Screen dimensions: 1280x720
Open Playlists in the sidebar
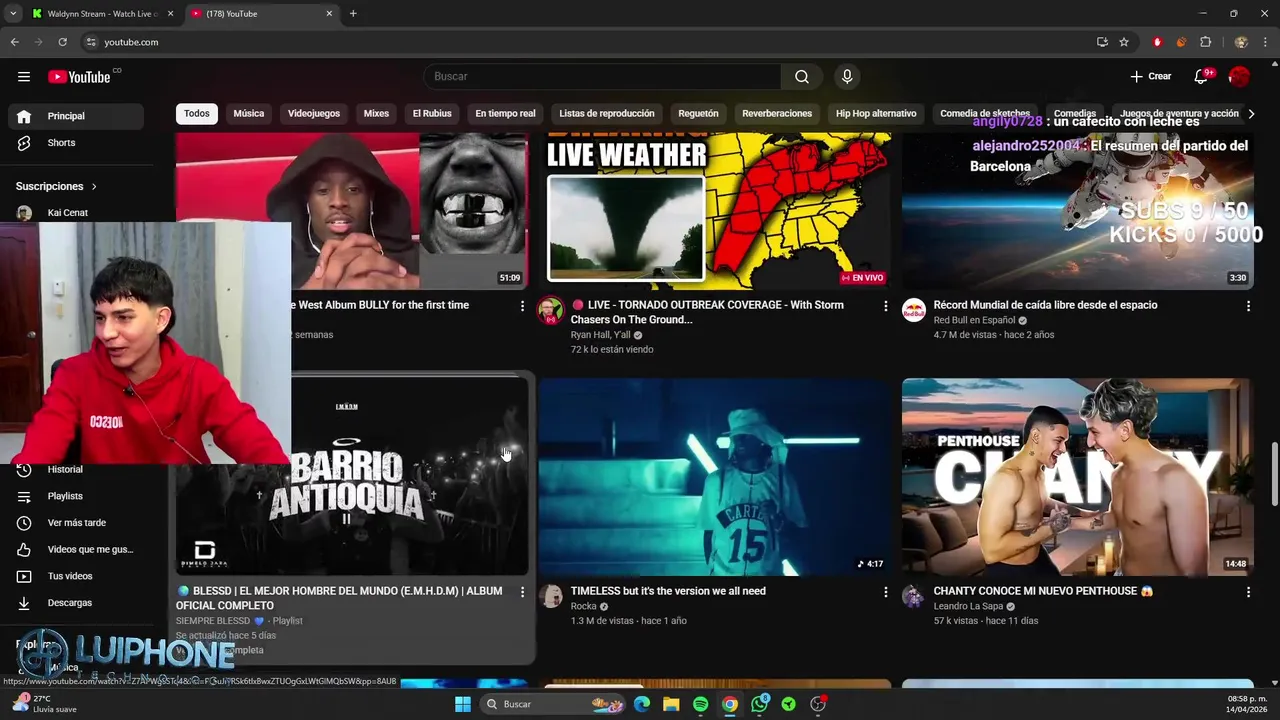tap(76, 496)
